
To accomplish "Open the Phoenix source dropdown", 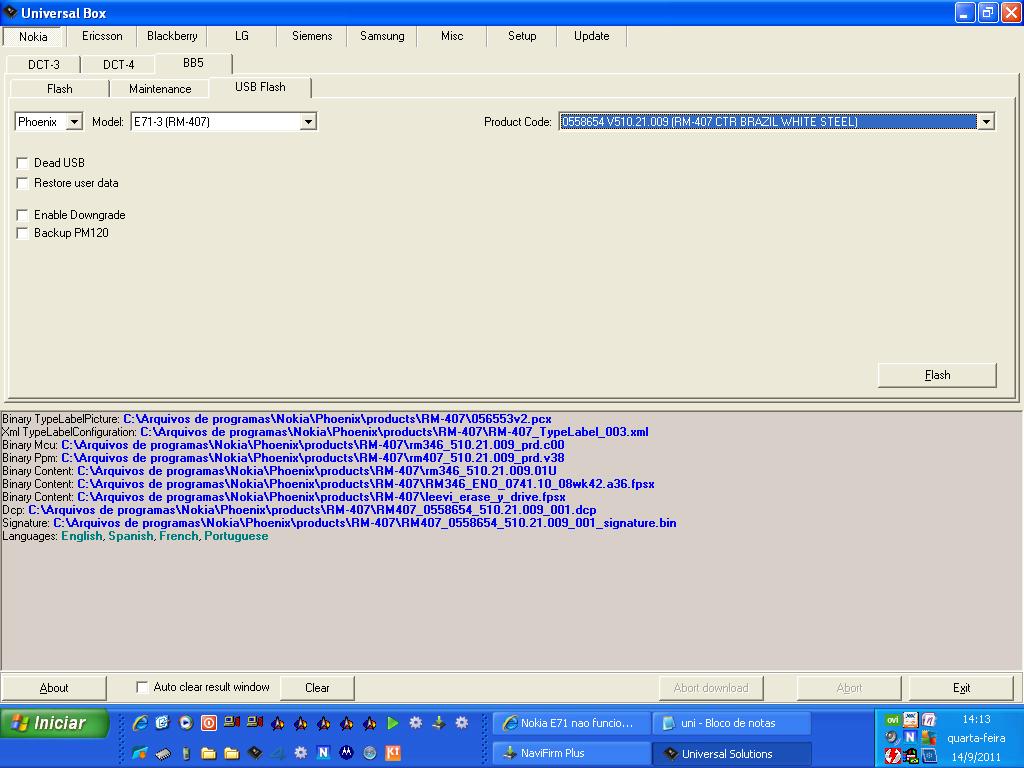I will point(74,121).
